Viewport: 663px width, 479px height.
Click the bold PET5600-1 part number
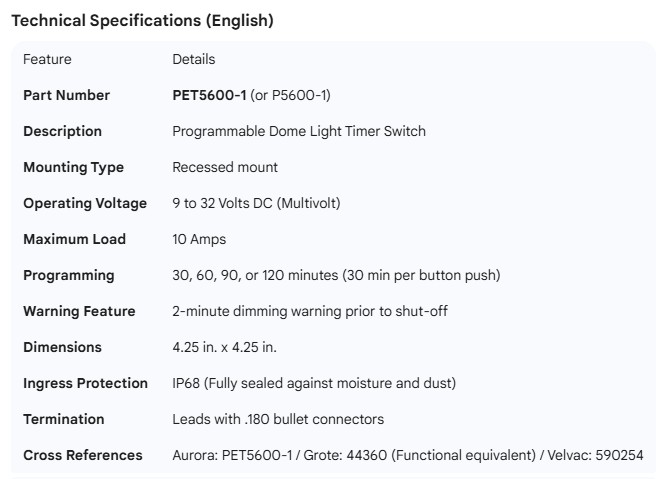click(x=209, y=95)
